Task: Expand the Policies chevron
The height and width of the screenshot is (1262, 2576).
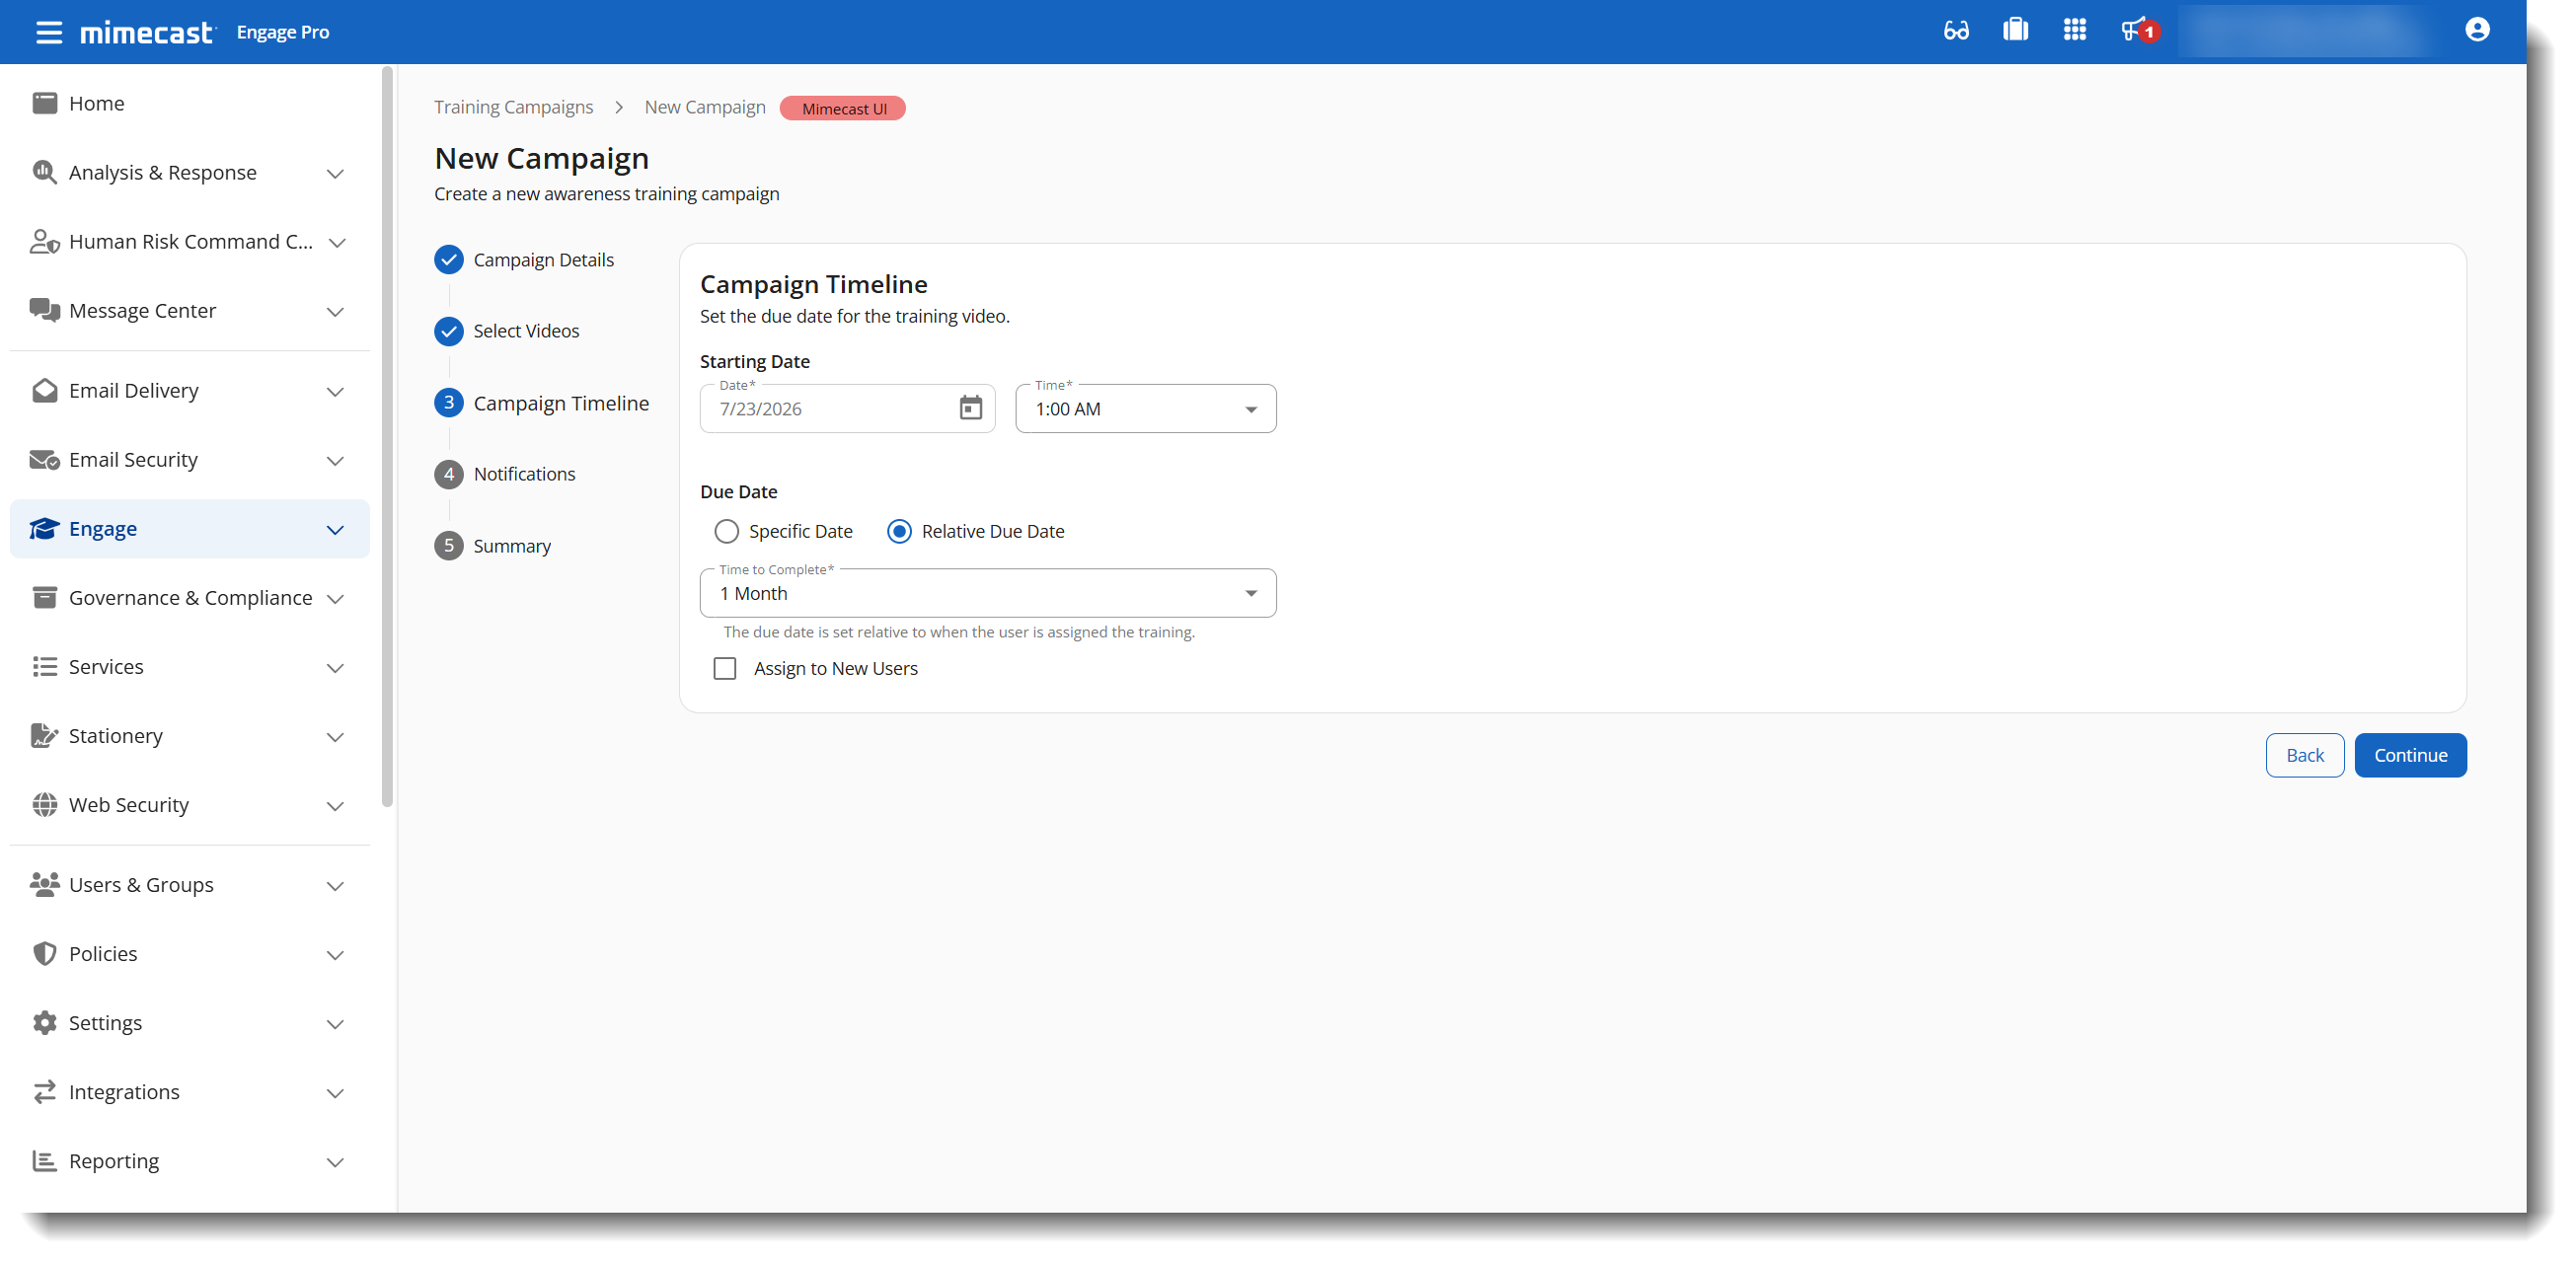Action: (335, 954)
